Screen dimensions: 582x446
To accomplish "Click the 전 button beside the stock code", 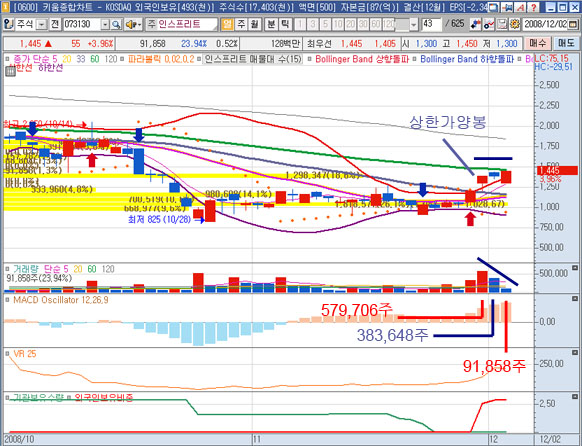I will (55, 24).
